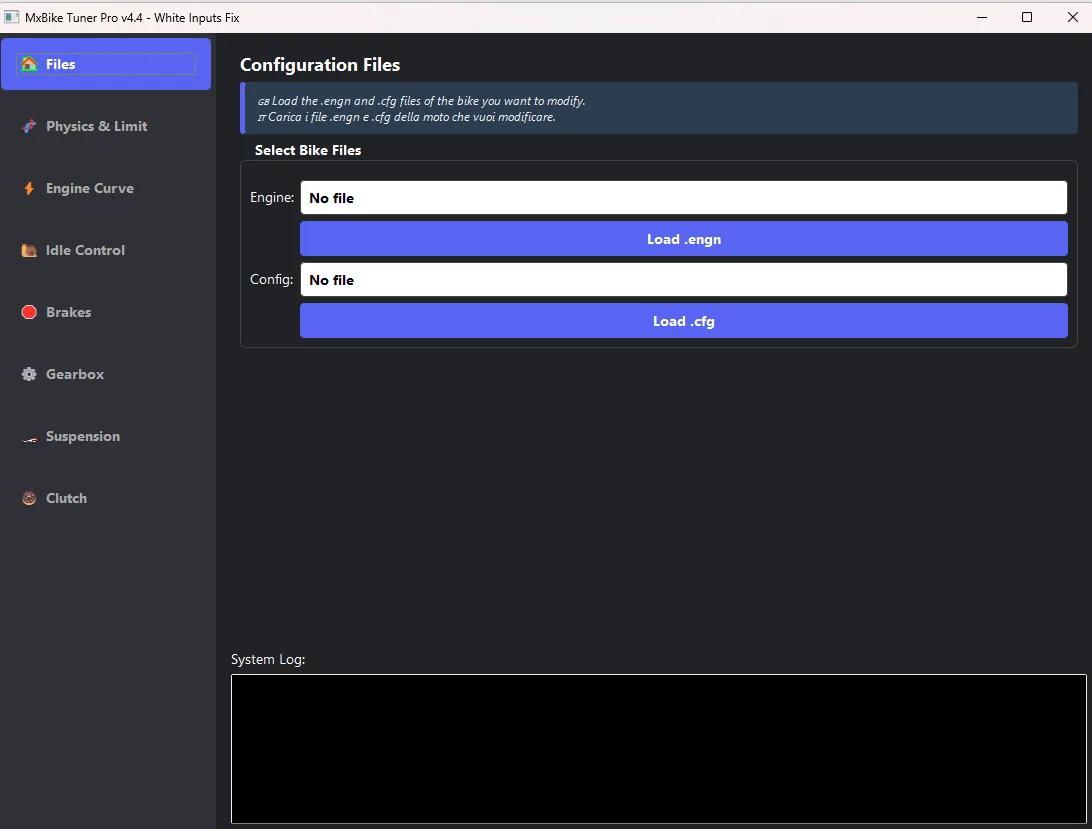Image resolution: width=1092 pixels, height=829 pixels.
Task: Select the lightning bolt Engine Curve icon
Action: [x=29, y=188]
